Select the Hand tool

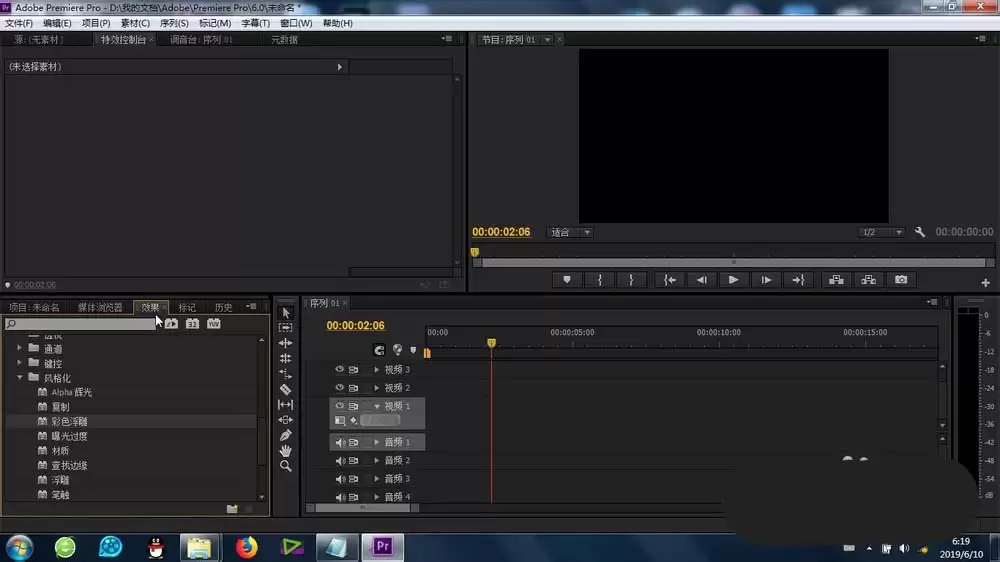[286, 450]
